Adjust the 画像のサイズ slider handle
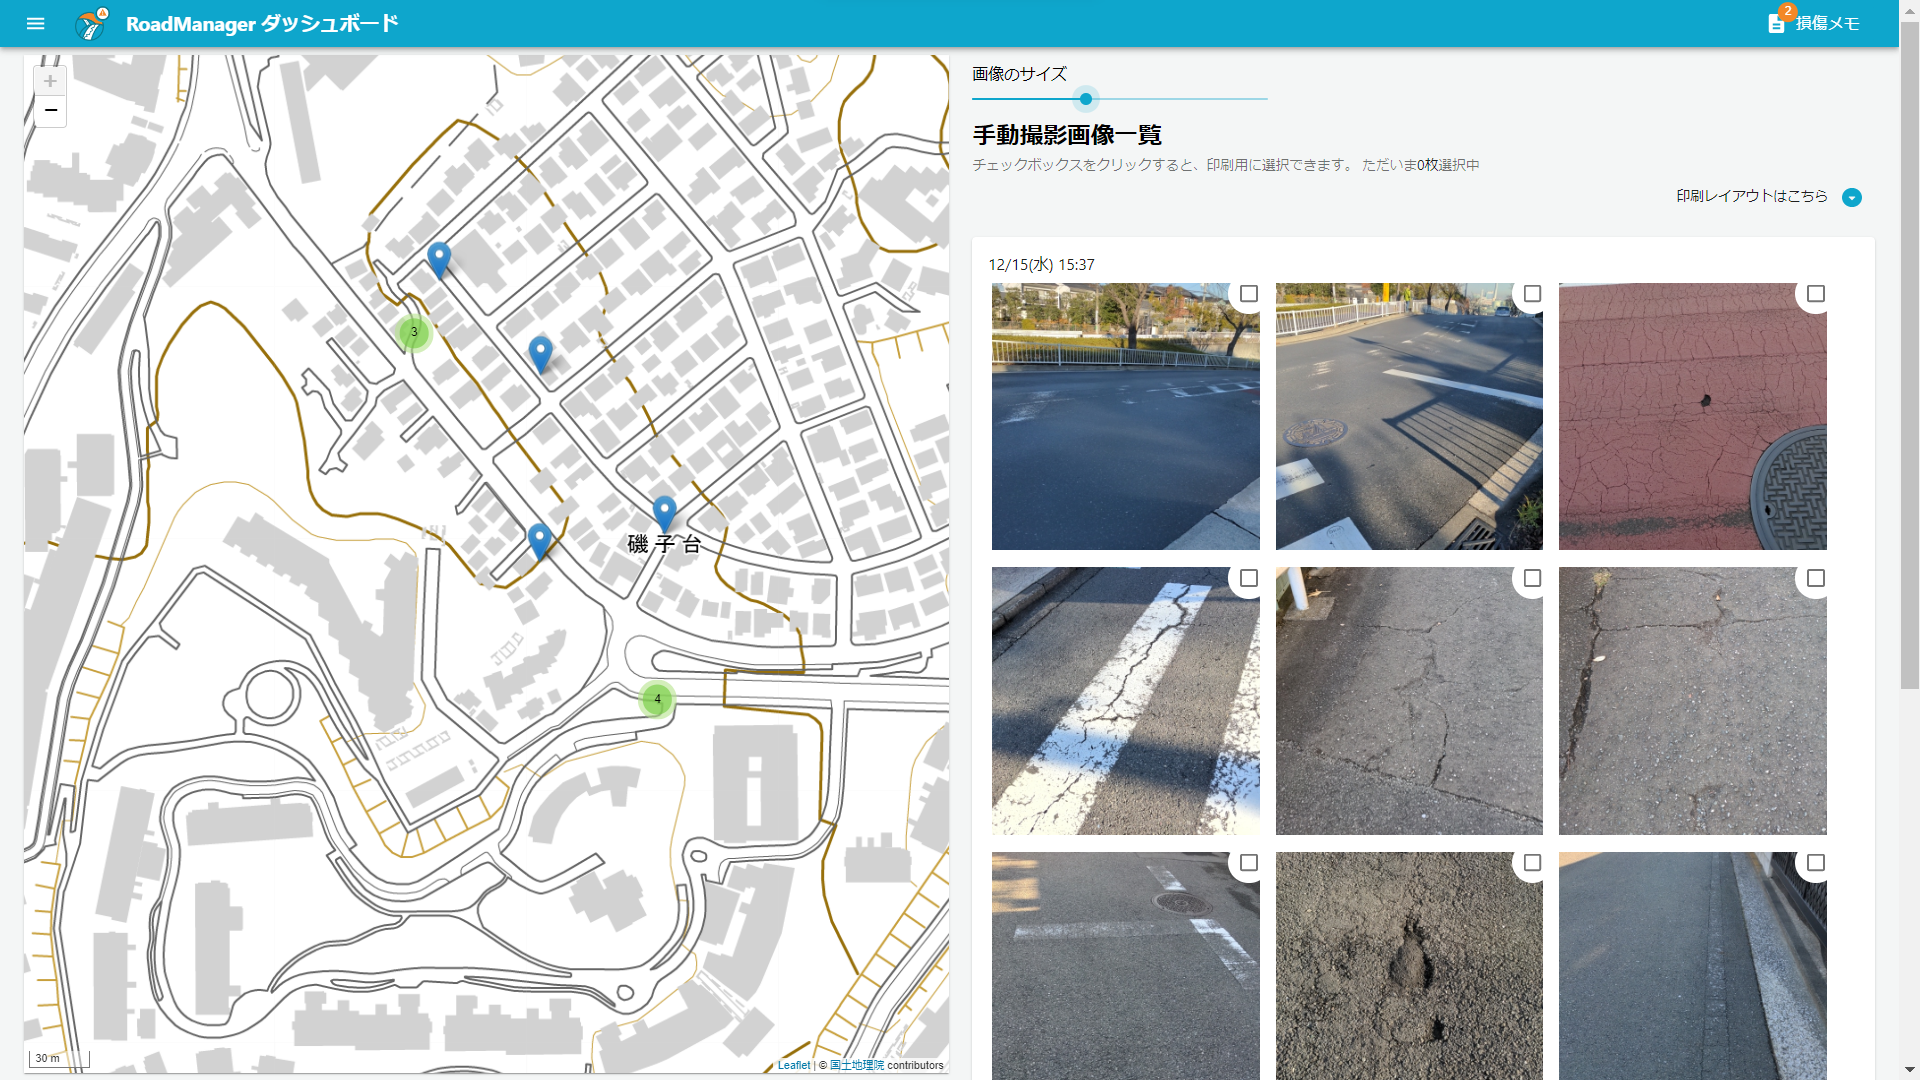The height and width of the screenshot is (1080, 1920). pyautogui.click(x=1085, y=99)
